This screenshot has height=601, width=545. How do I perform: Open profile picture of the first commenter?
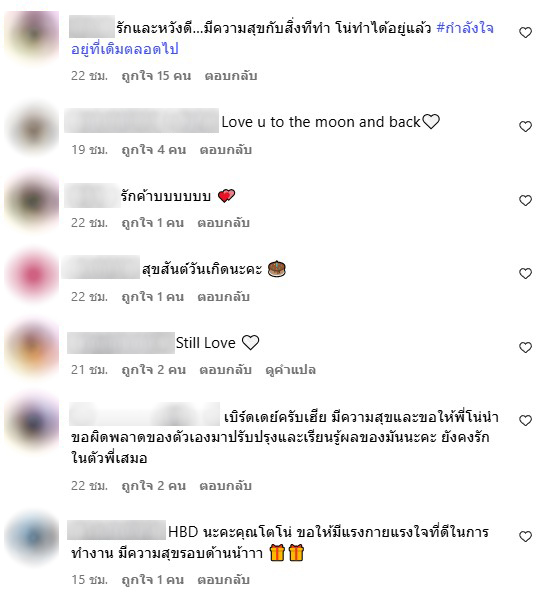[x=33, y=36]
